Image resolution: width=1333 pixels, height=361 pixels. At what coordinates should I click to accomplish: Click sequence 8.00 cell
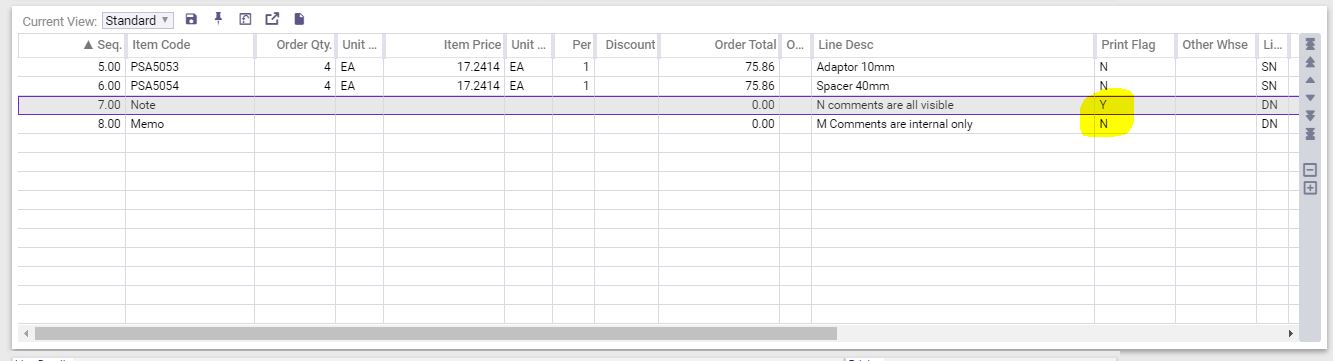point(72,124)
